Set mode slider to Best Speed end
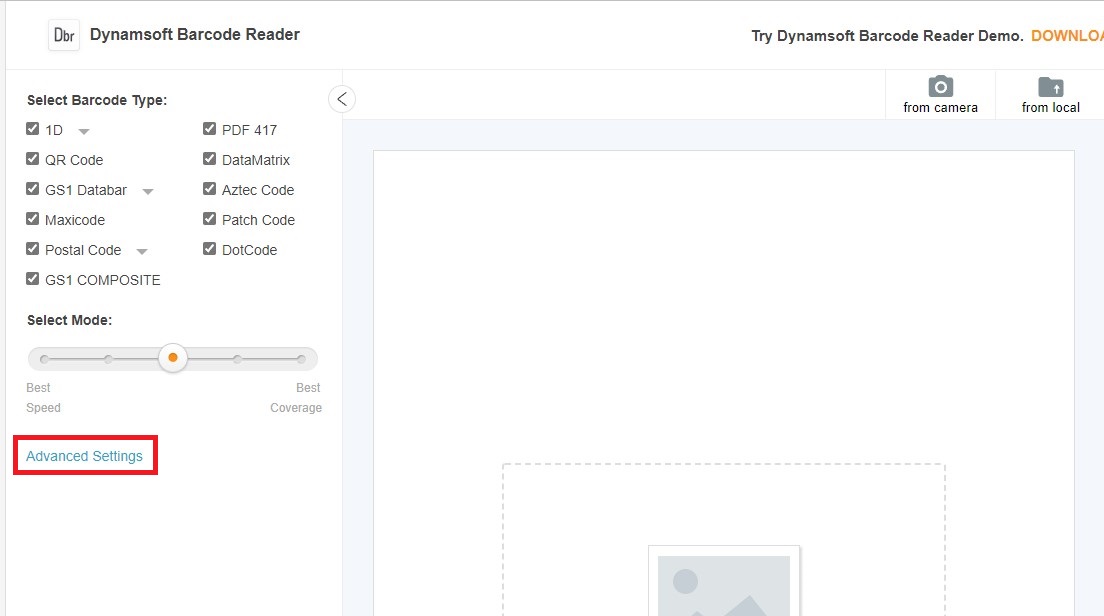Image resolution: width=1104 pixels, height=616 pixels. [x=43, y=358]
